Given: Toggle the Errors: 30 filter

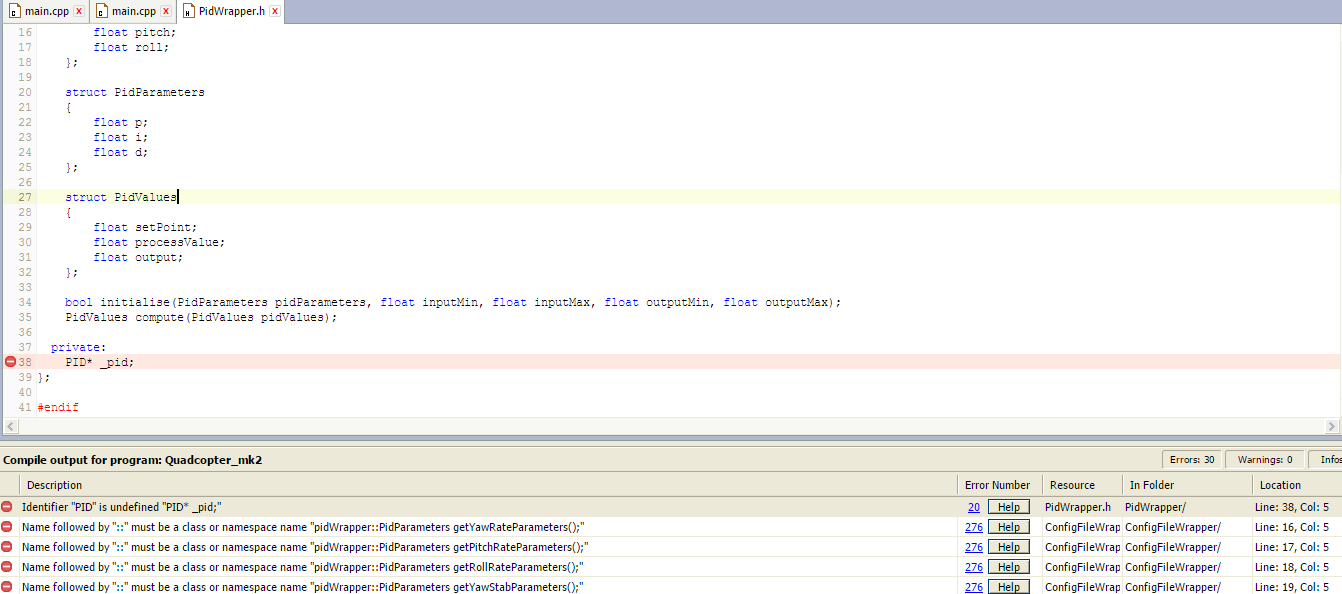Looking at the screenshot, I should [x=1191, y=460].
